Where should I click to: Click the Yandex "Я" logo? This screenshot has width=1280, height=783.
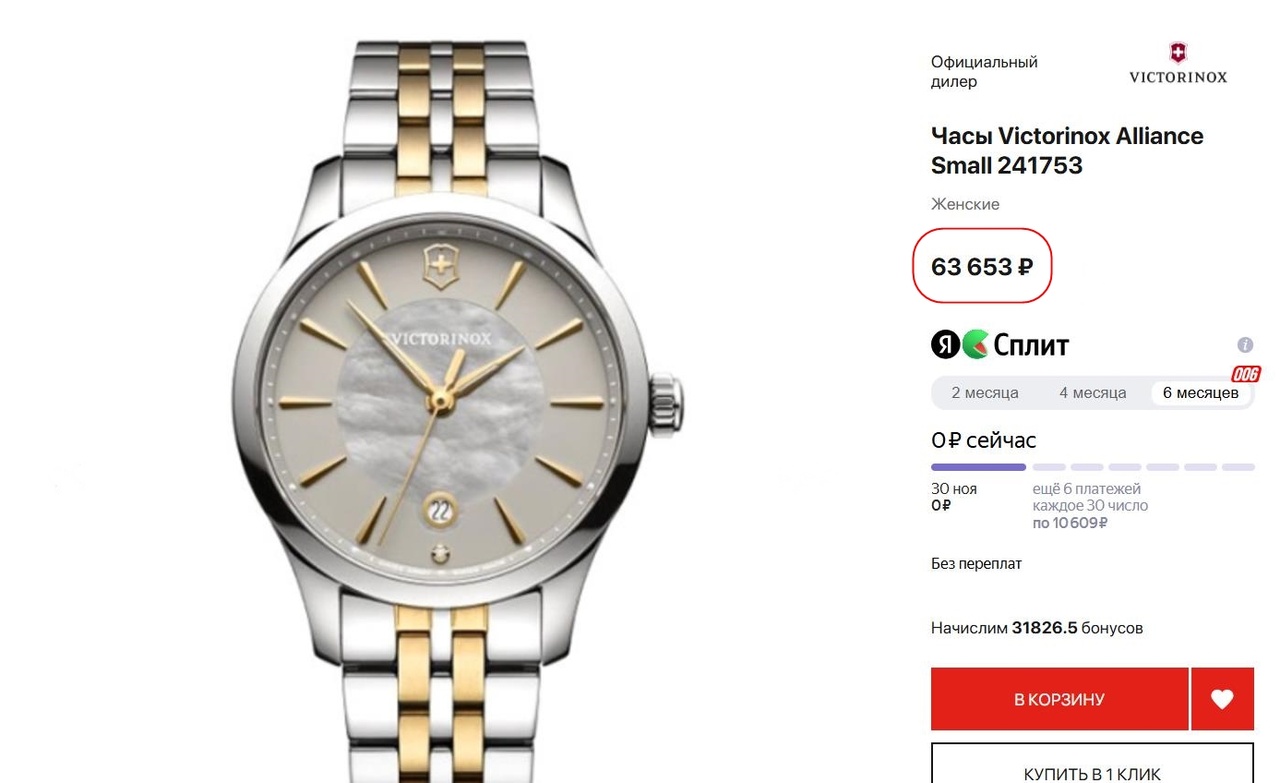945,345
